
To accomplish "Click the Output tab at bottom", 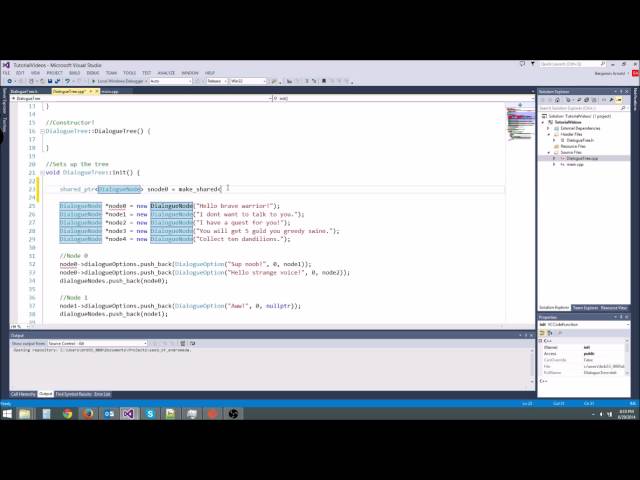I will [45, 394].
